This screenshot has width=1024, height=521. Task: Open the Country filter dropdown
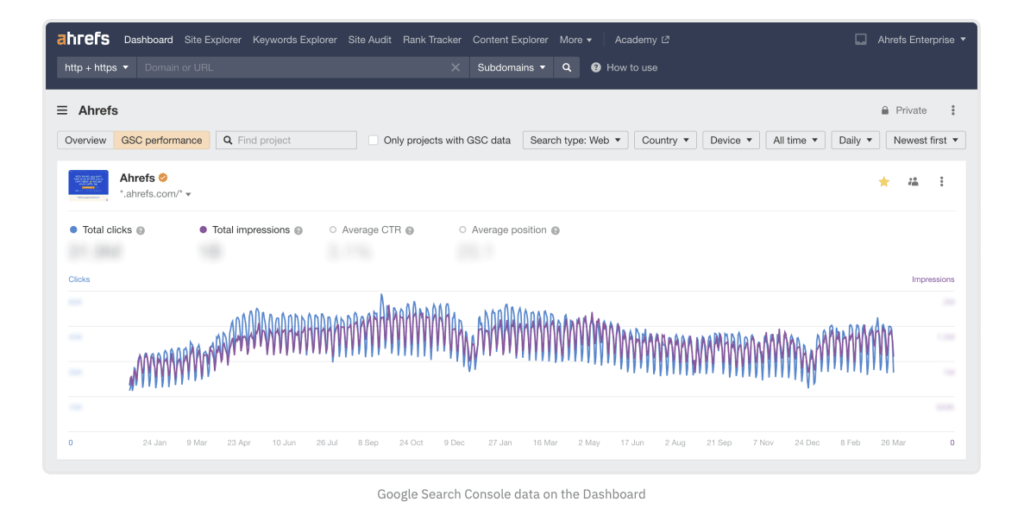click(x=665, y=141)
